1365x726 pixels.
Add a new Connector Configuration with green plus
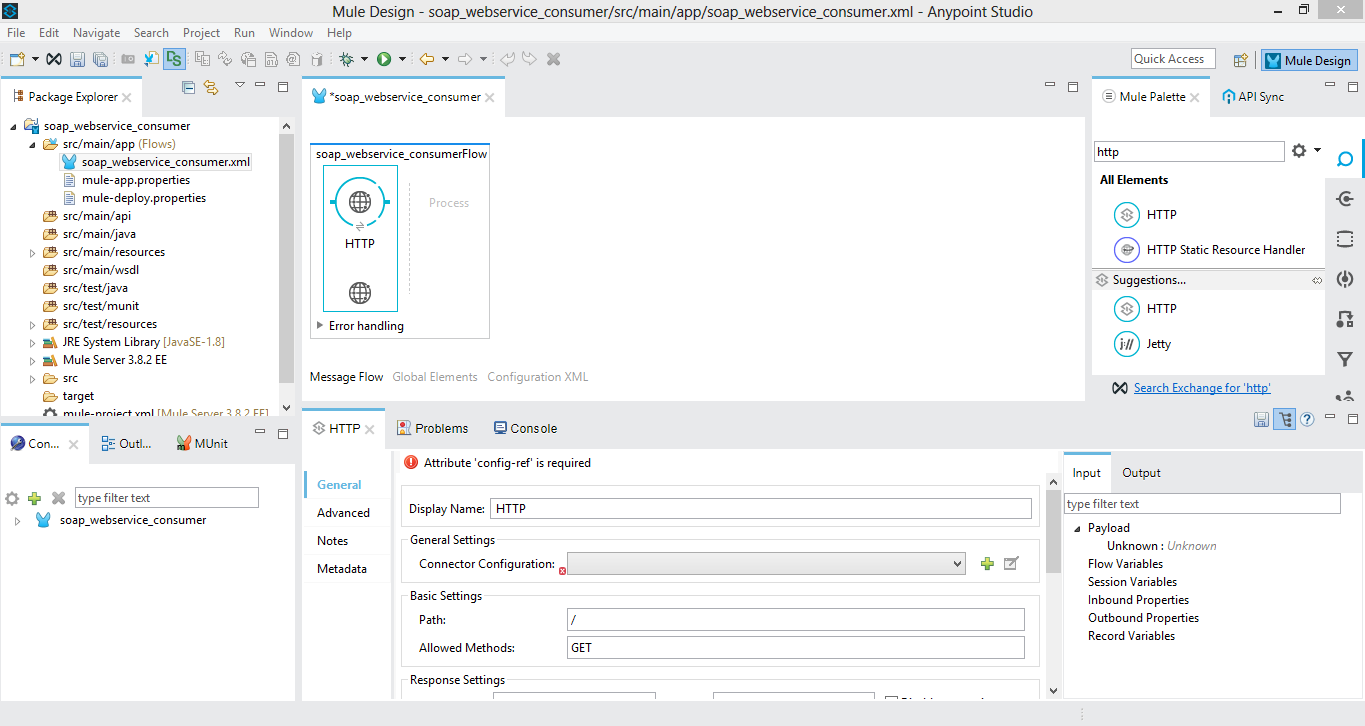pyautogui.click(x=987, y=564)
